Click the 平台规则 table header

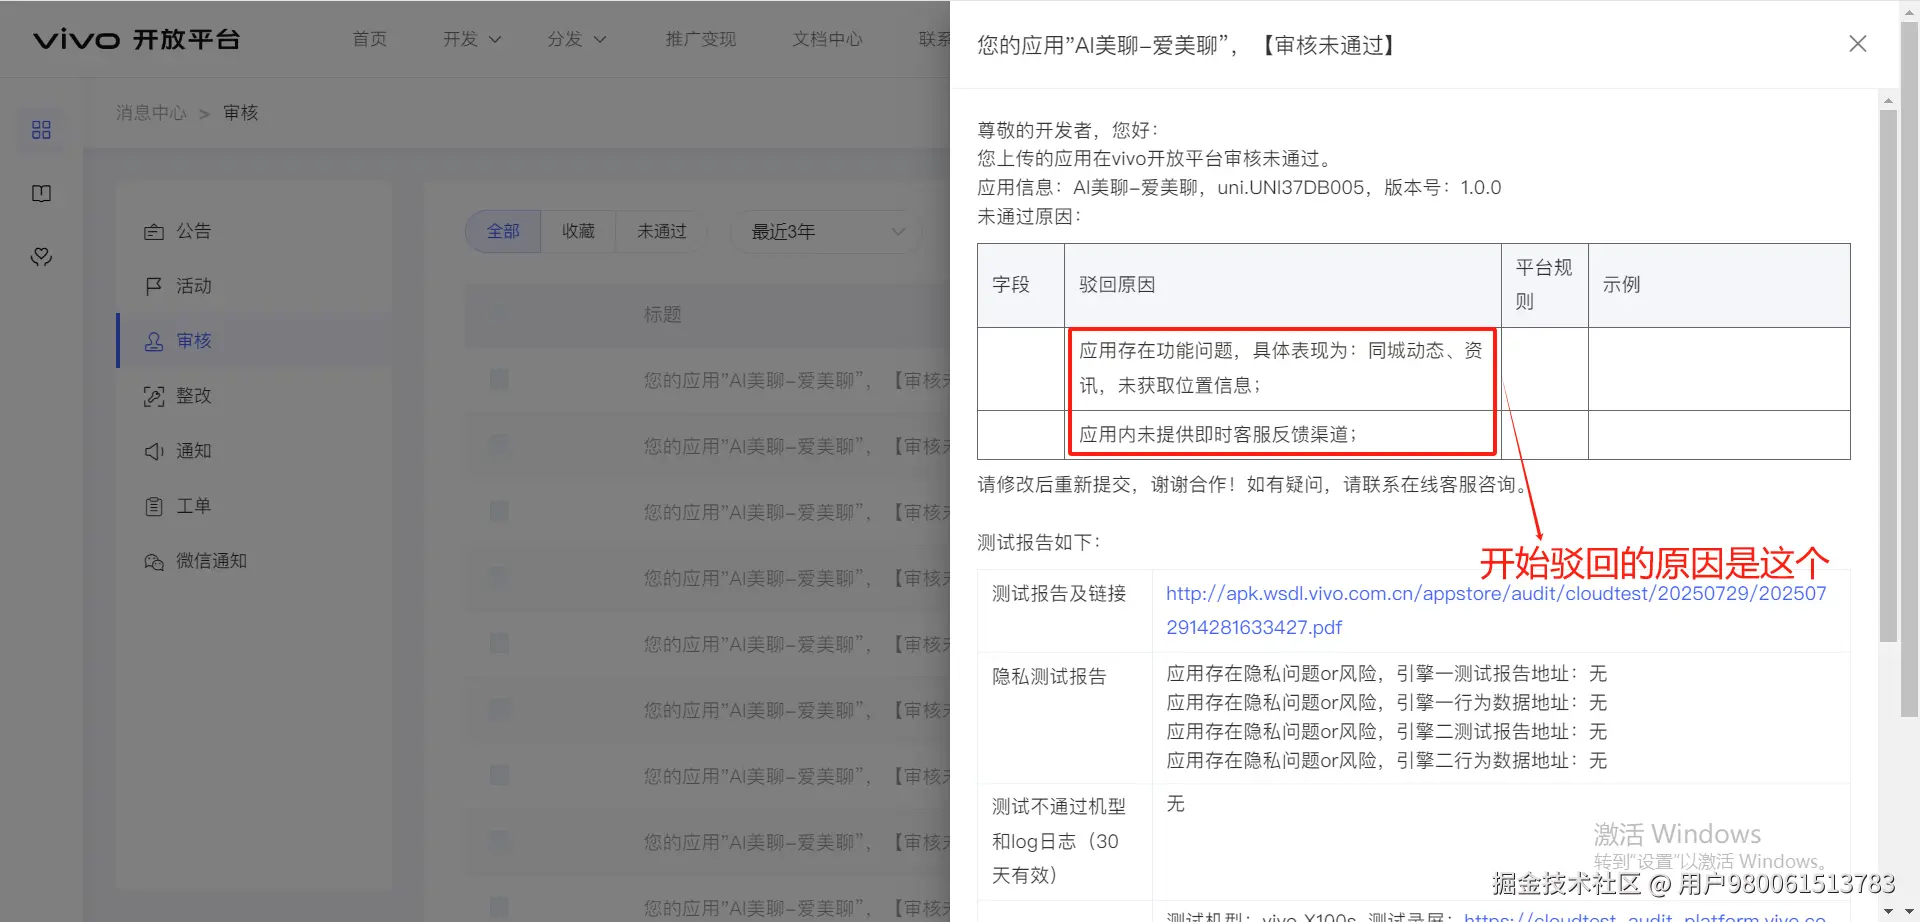(x=1544, y=285)
